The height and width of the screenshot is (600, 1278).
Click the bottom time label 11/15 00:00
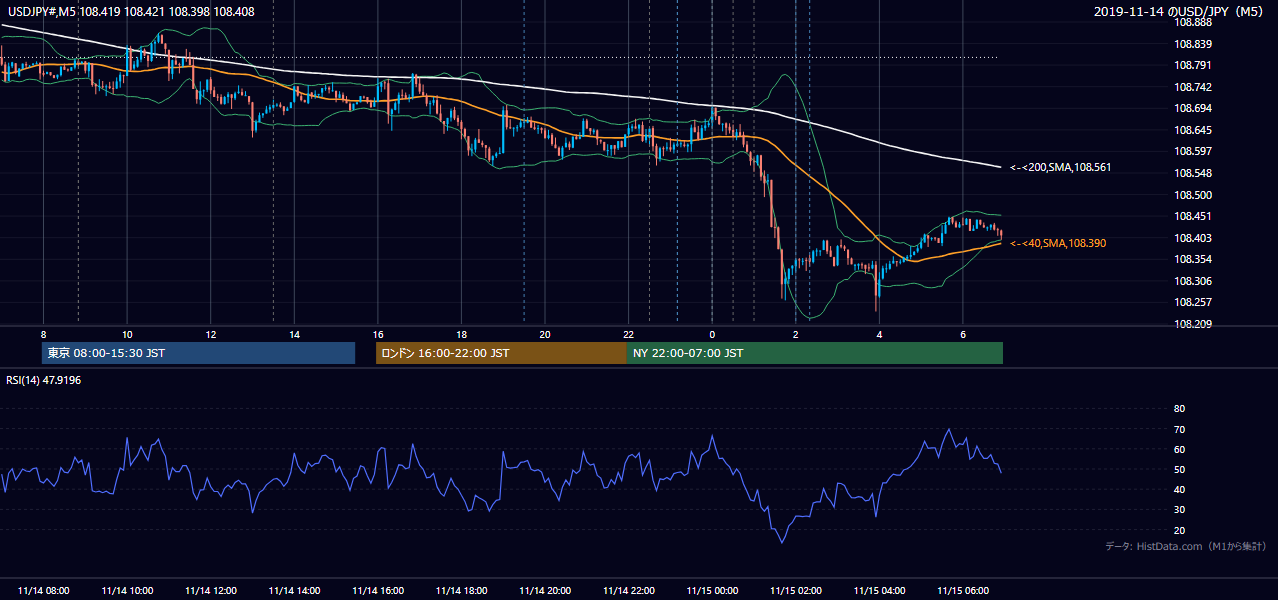click(712, 591)
